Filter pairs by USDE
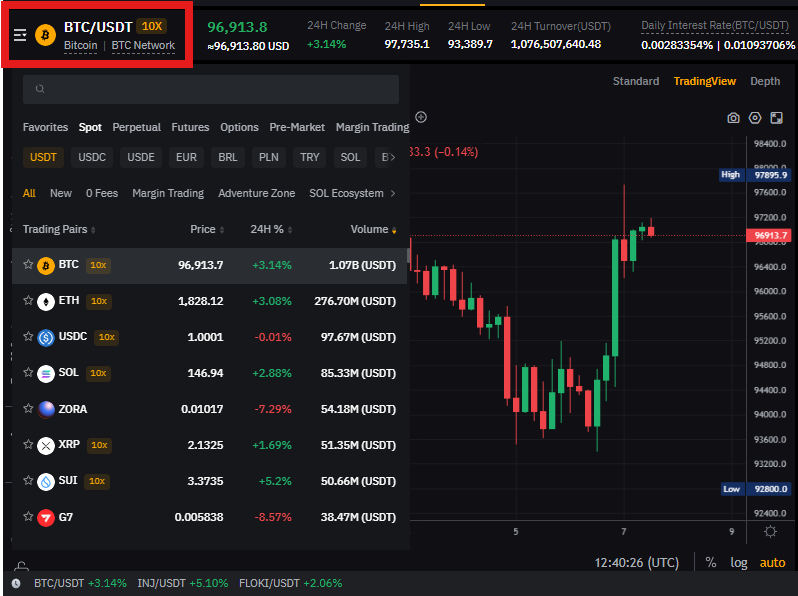This screenshot has height=596, width=798. (141, 157)
